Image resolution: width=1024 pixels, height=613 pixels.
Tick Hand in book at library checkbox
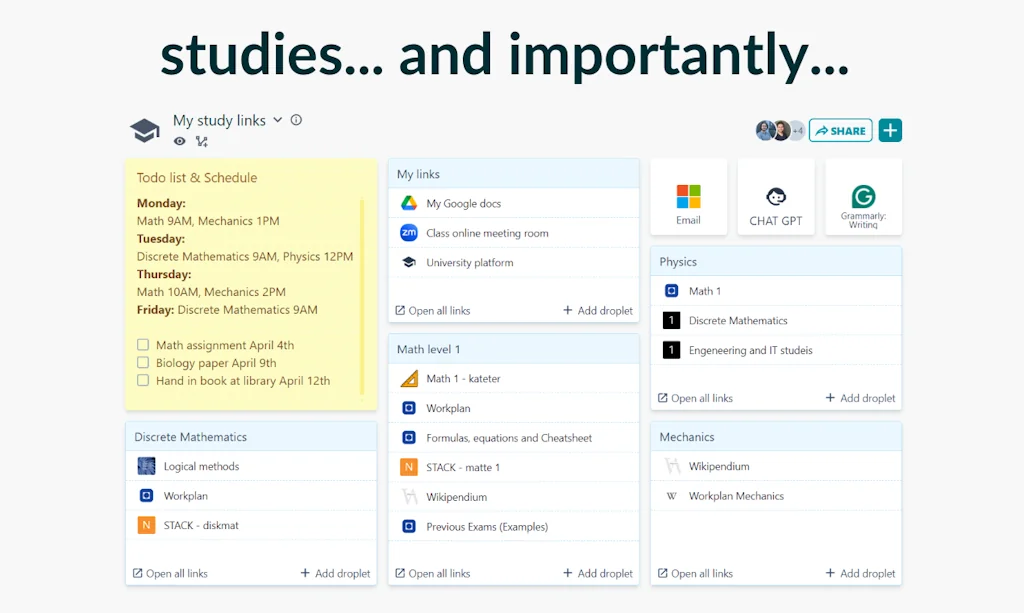[143, 380]
